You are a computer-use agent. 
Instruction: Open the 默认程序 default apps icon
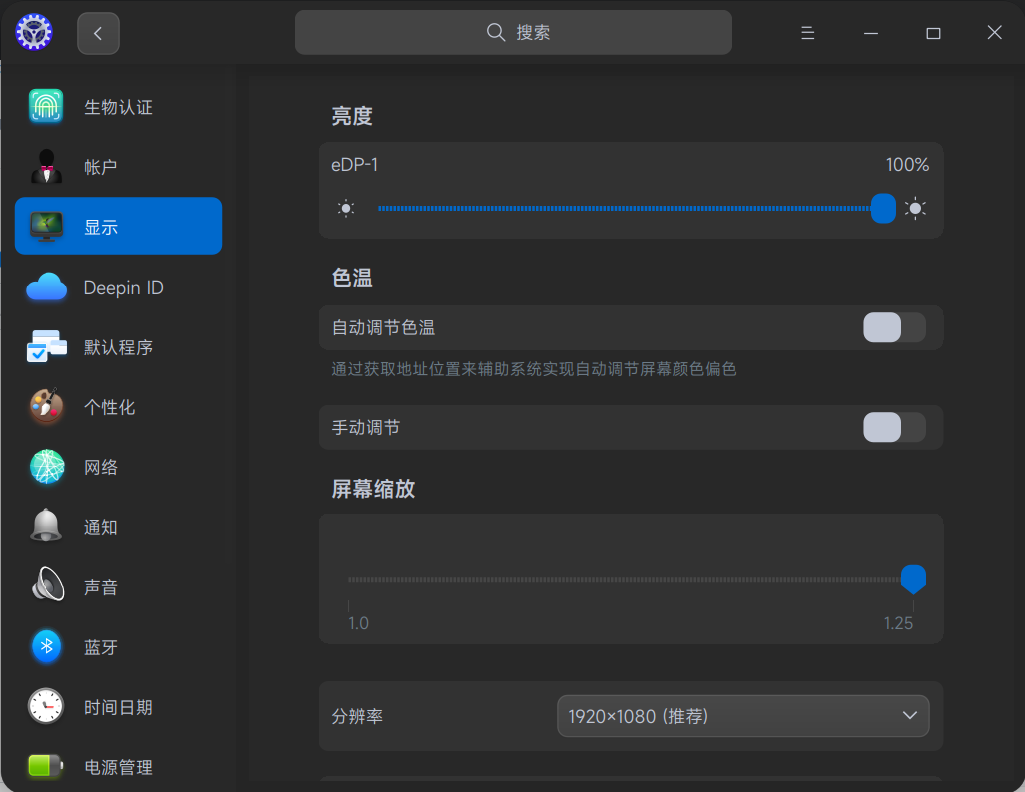click(45, 347)
